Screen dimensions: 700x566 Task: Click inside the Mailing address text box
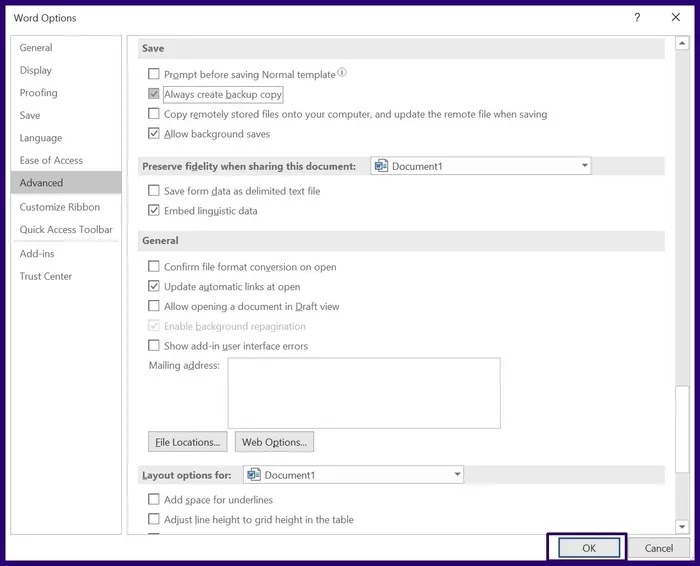pyautogui.click(x=364, y=393)
